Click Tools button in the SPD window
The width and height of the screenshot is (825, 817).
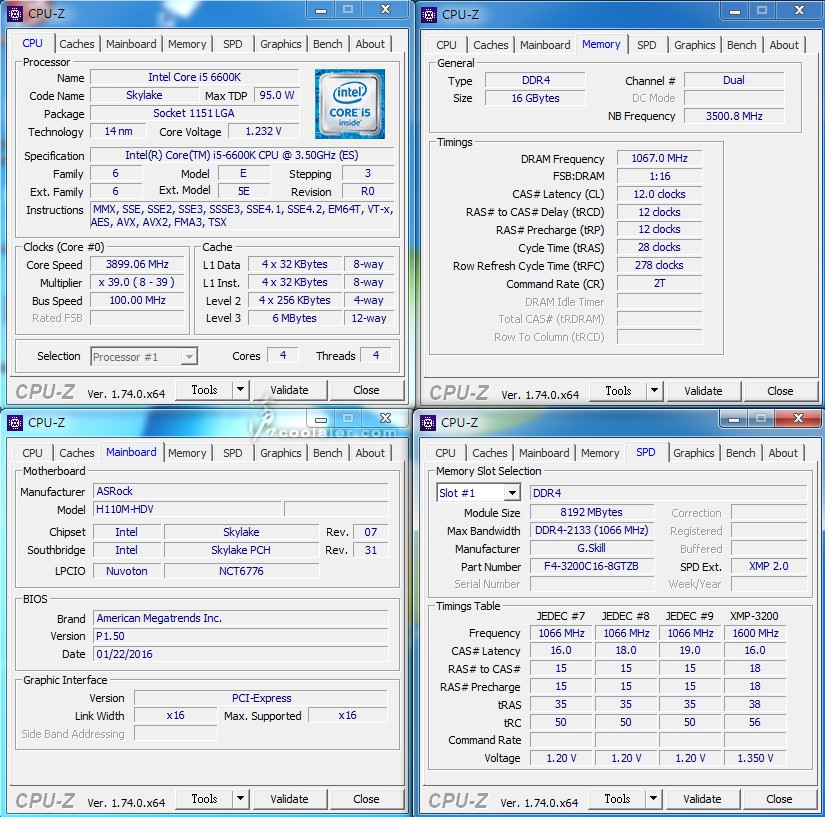click(x=617, y=799)
